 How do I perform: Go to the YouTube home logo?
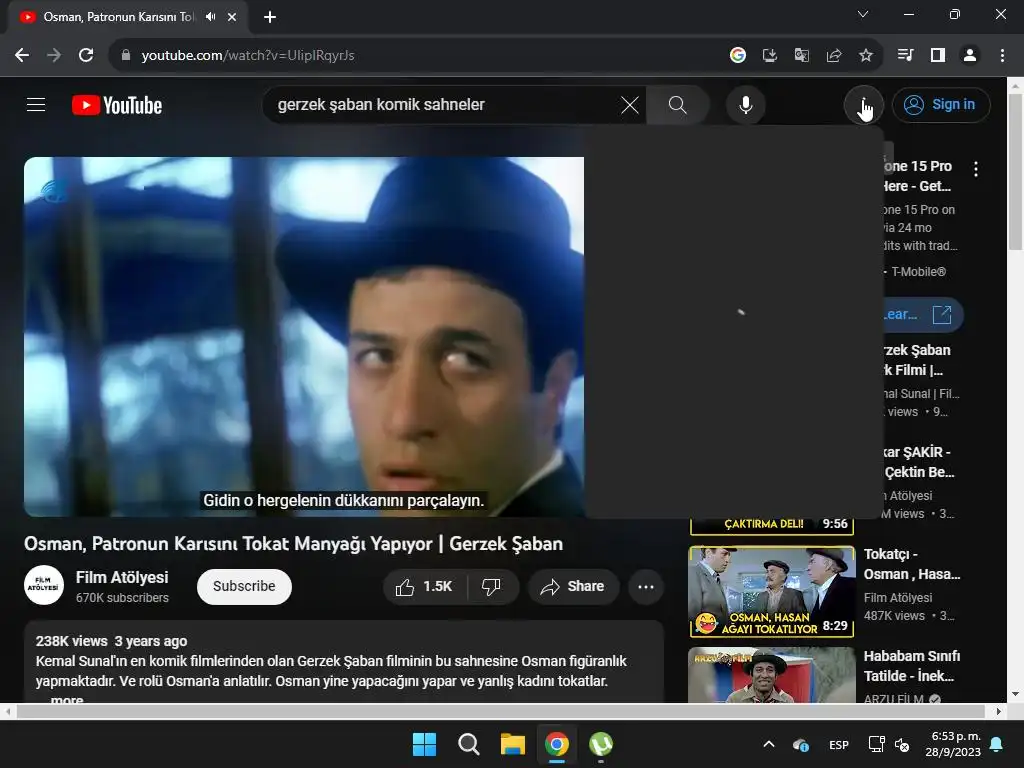point(117,105)
